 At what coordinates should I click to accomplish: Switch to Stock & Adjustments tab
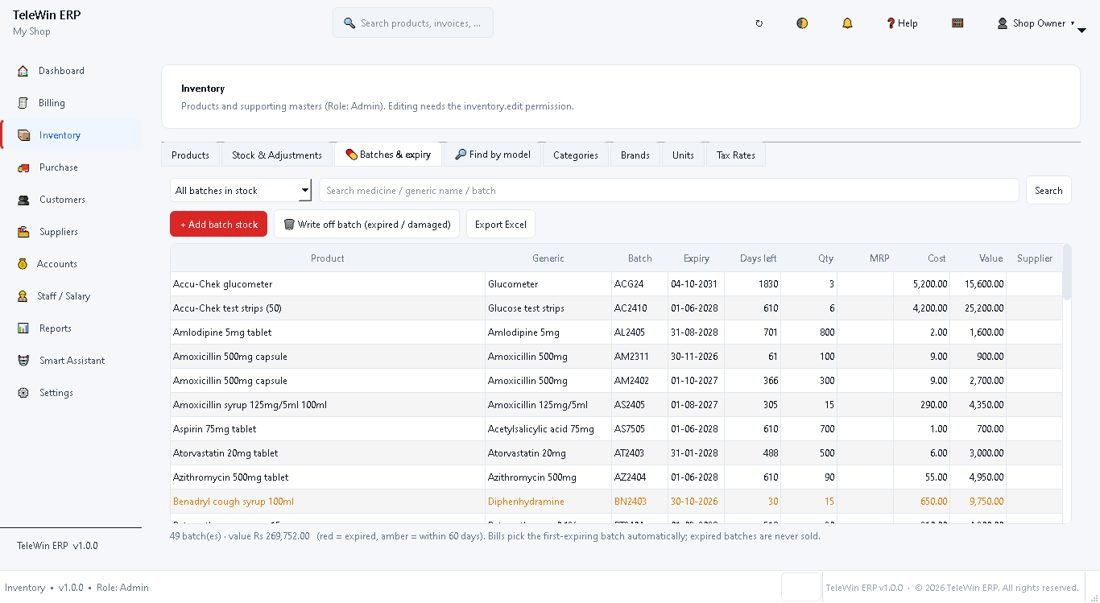coord(276,155)
